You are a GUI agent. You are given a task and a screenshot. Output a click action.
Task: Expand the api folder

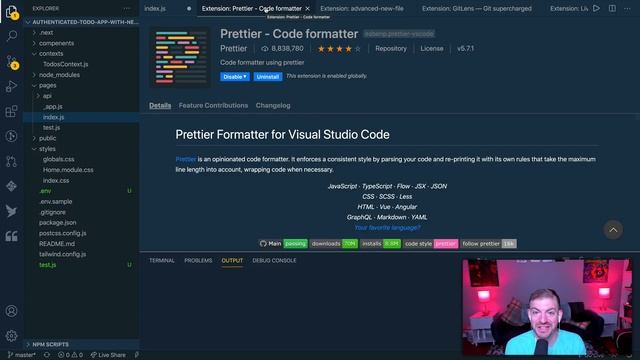[81, 96]
